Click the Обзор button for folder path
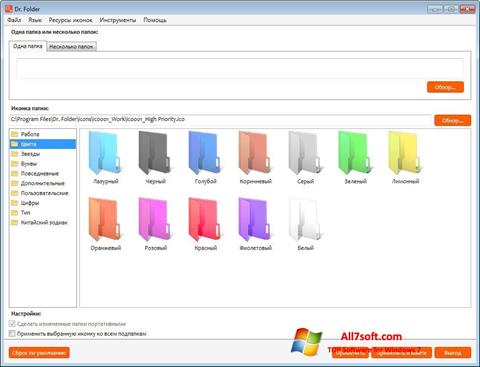 click(x=445, y=87)
